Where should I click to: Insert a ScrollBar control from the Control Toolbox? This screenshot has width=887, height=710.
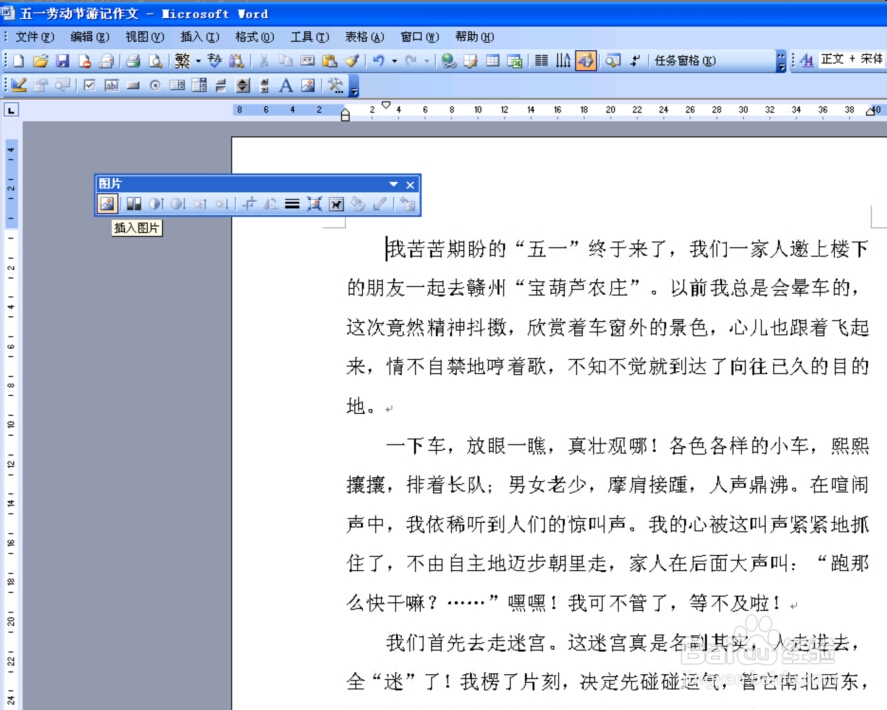(263, 87)
